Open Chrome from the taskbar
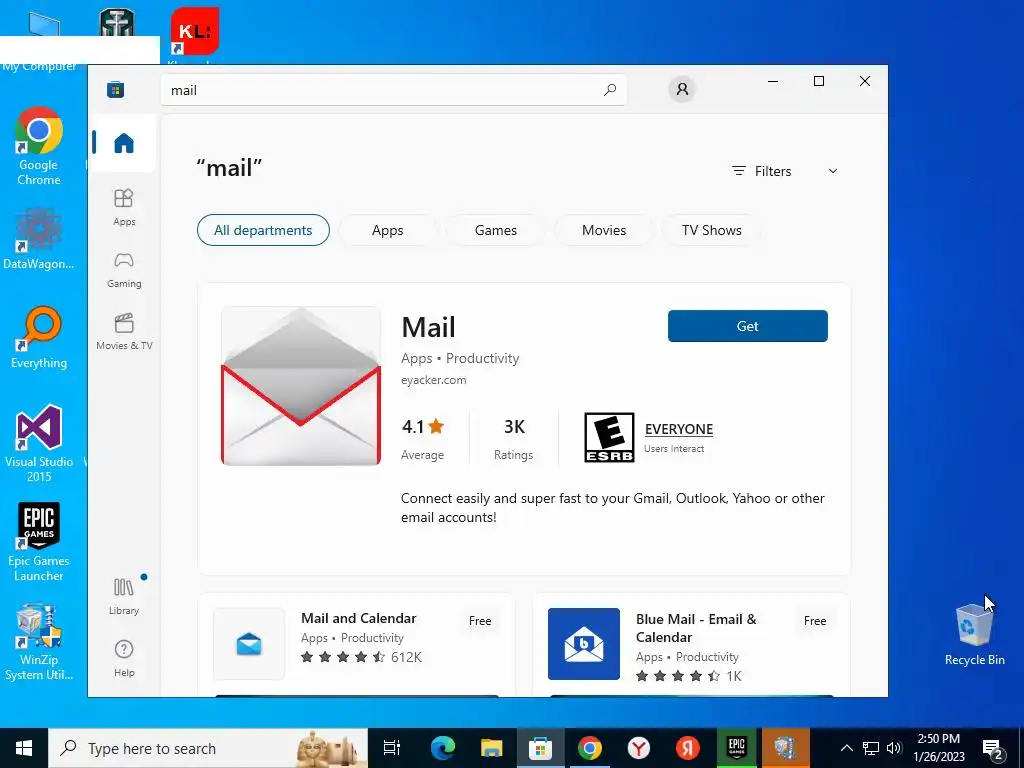 tap(590, 748)
